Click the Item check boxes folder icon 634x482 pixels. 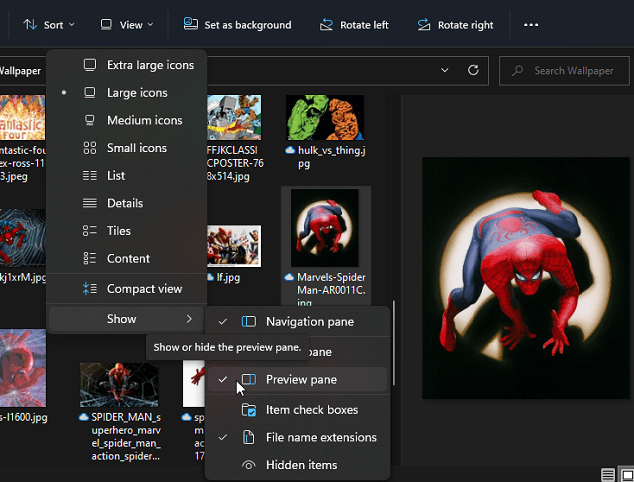(x=249, y=410)
